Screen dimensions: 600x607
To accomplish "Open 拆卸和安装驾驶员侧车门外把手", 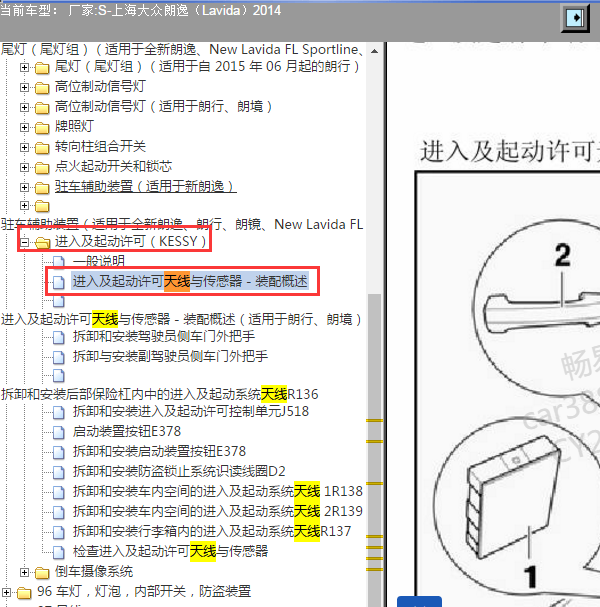I will pos(164,336).
